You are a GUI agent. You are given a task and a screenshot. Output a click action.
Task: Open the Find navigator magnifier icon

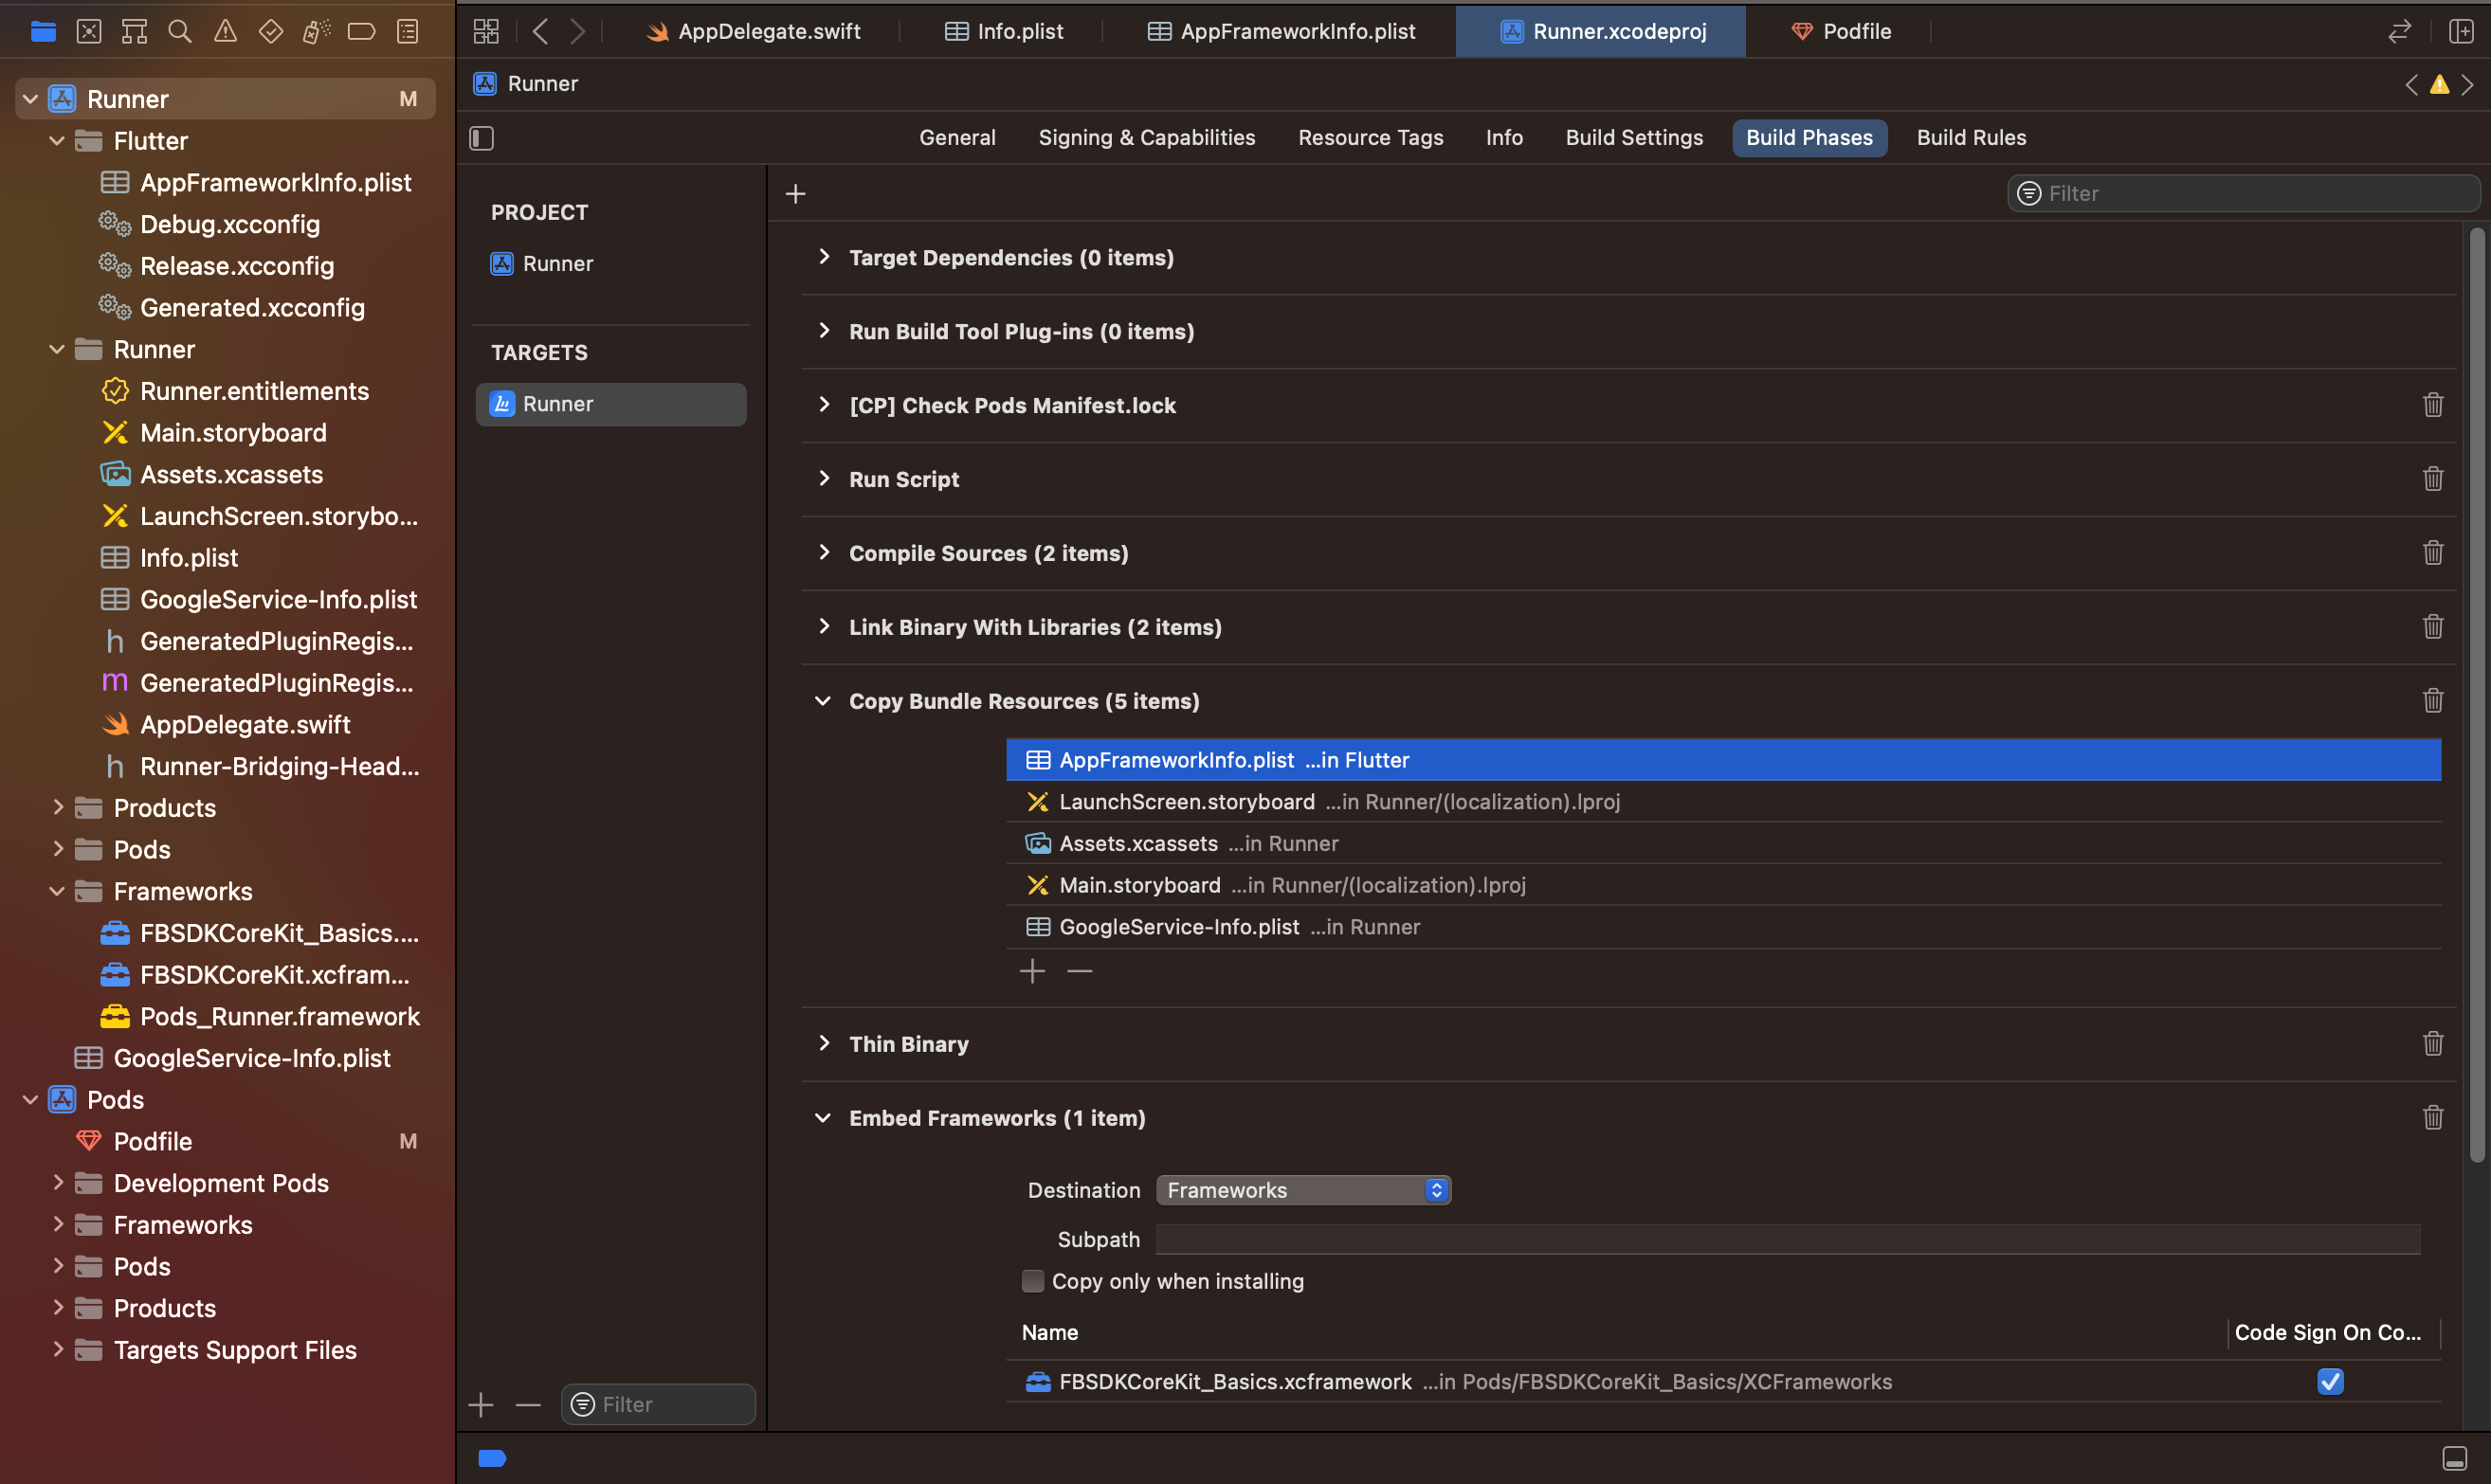(x=180, y=31)
